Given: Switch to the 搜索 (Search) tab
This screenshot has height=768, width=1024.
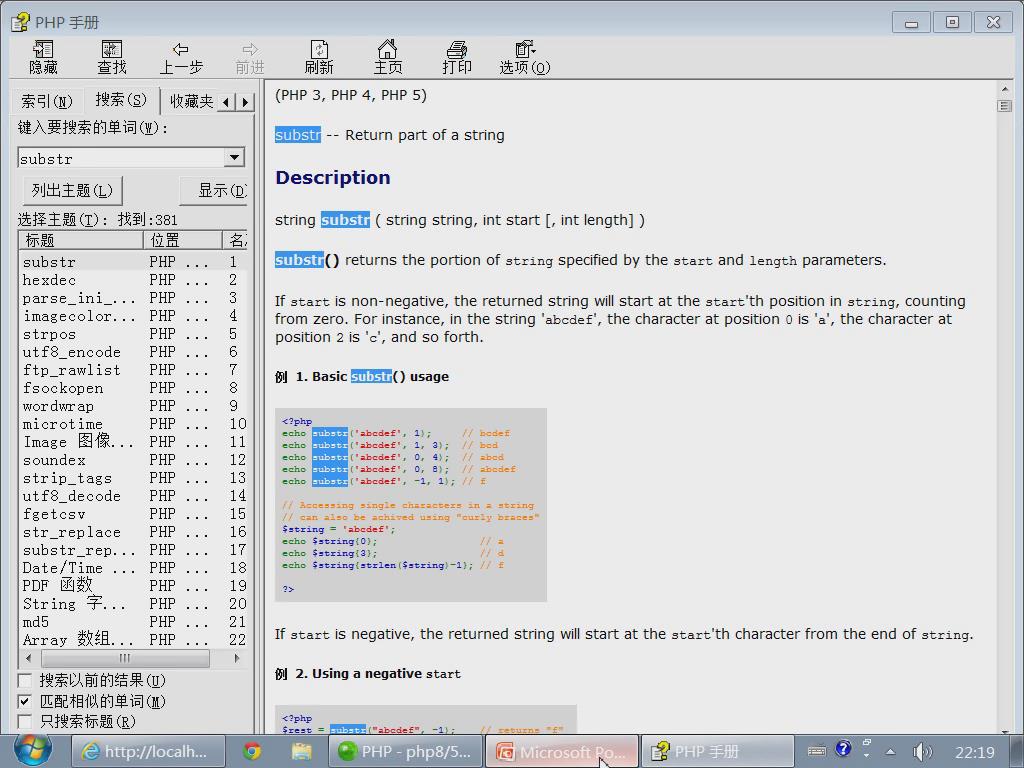Looking at the screenshot, I should (121, 99).
